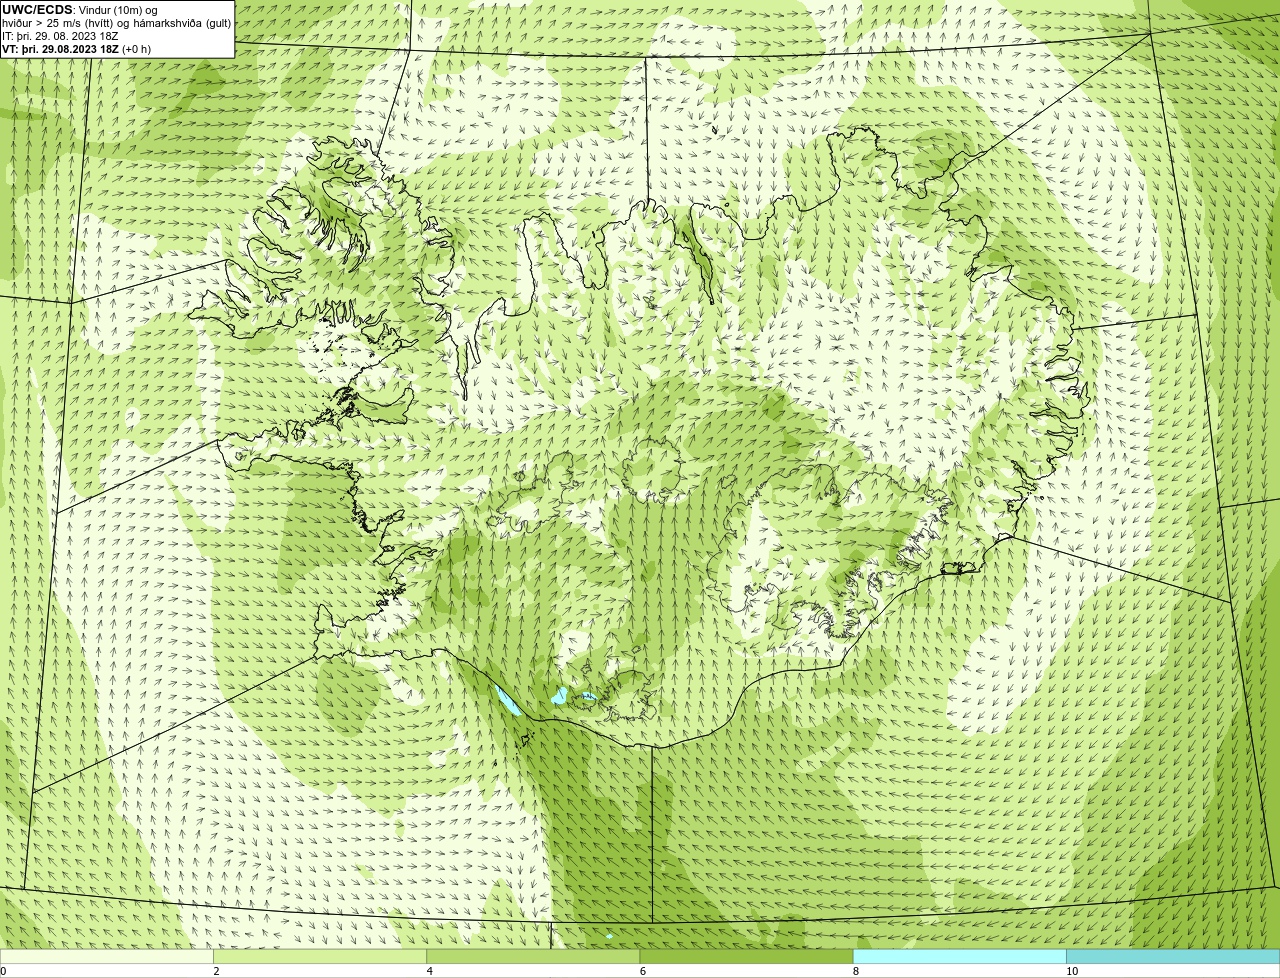Click the colorbar label '2'
Screen dimensions: 1280x978
click(216, 971)
